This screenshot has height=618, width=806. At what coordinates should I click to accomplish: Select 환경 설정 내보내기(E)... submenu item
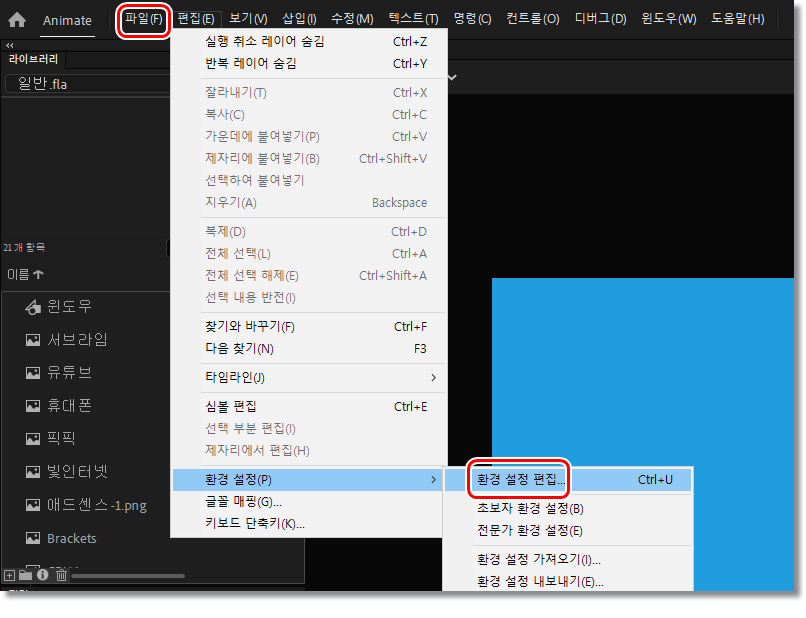pyautogui.click(x=568, y=581)
